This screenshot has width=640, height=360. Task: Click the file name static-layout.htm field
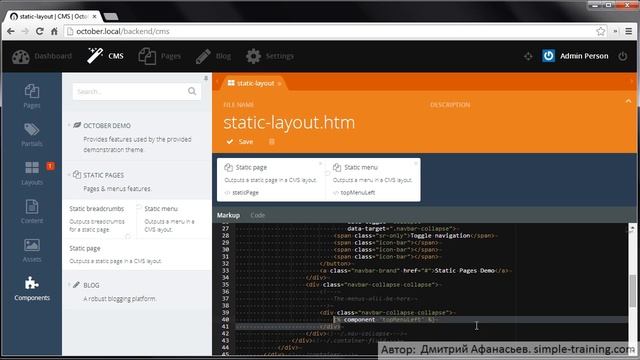289,122
